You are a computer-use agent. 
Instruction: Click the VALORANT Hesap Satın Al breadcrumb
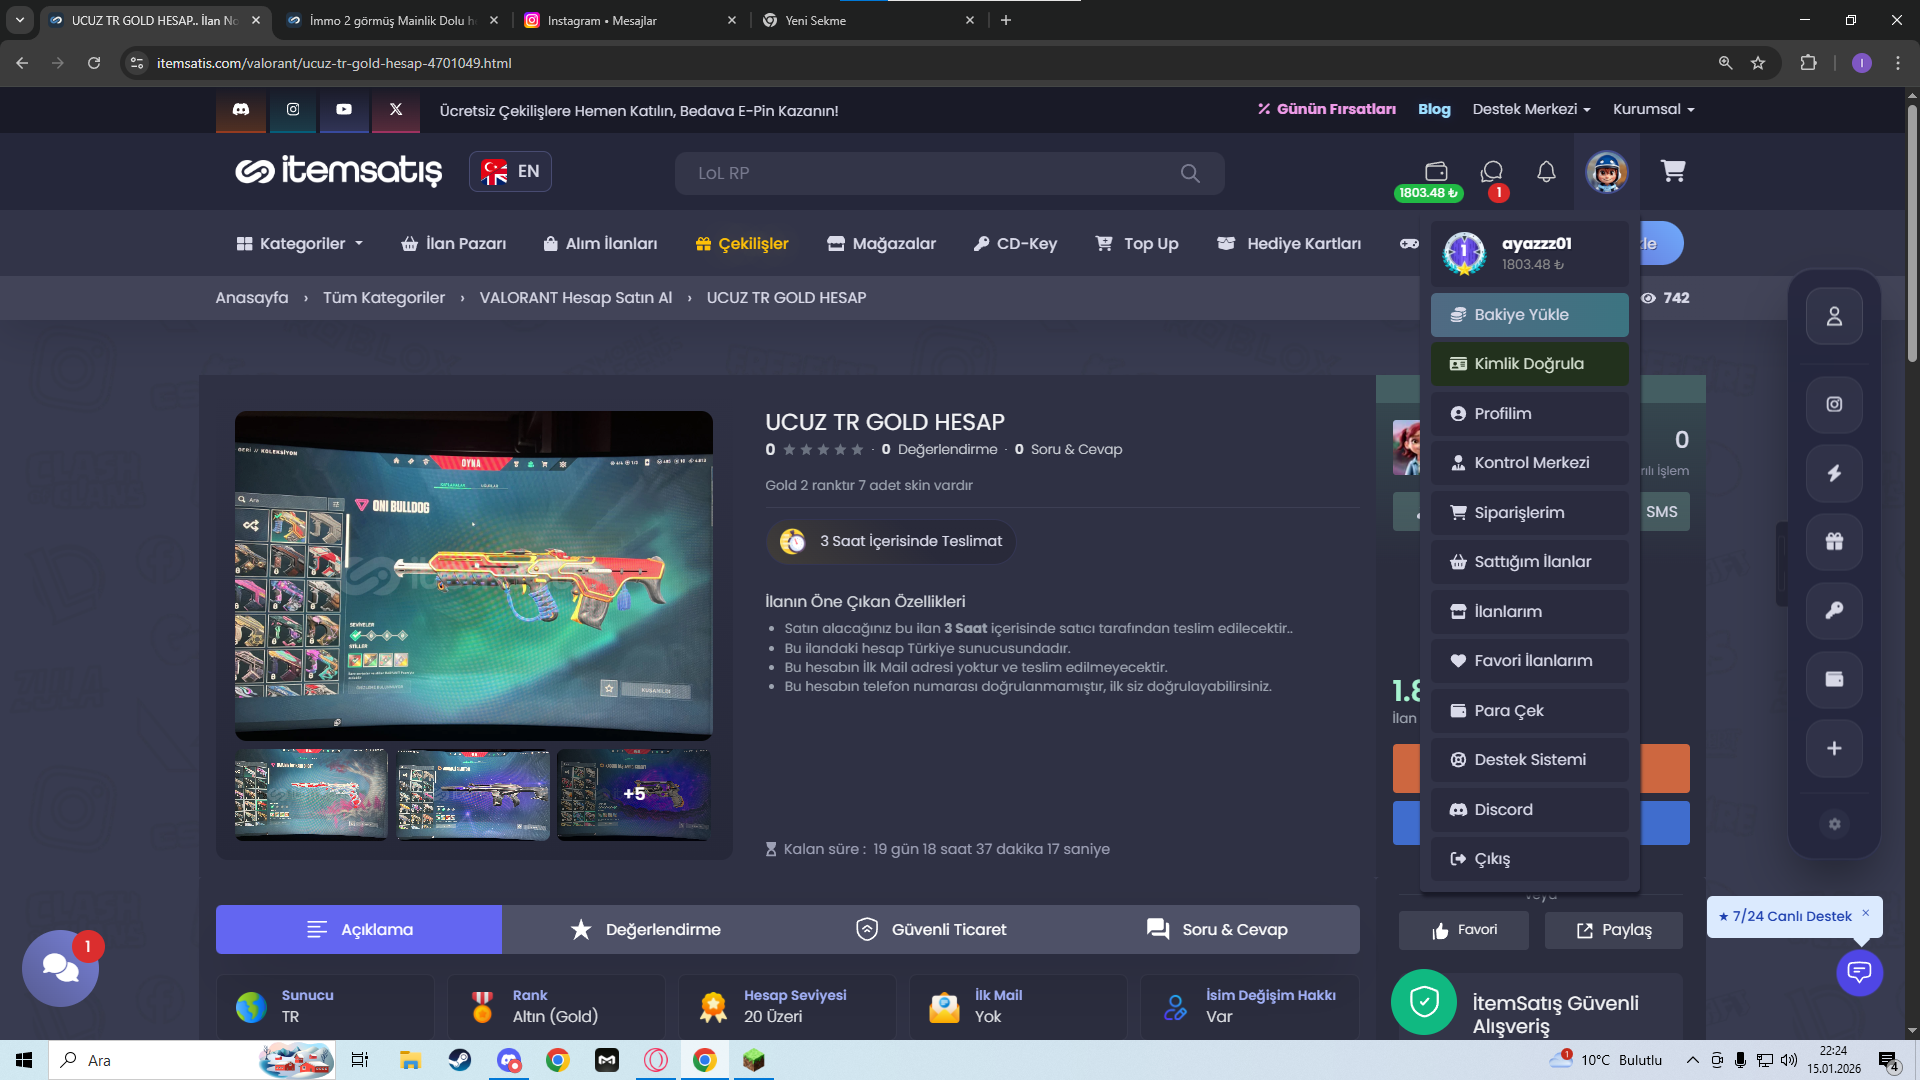coord(576,298)
